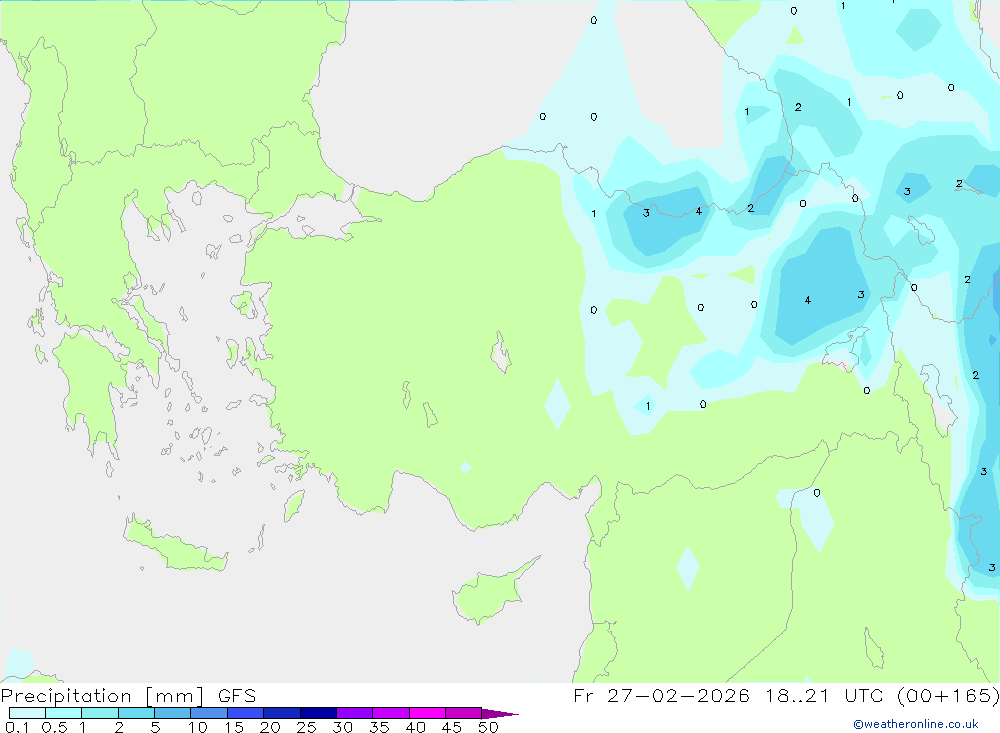Pick the 30–35 mm purple legend swatch

point(354,713)
